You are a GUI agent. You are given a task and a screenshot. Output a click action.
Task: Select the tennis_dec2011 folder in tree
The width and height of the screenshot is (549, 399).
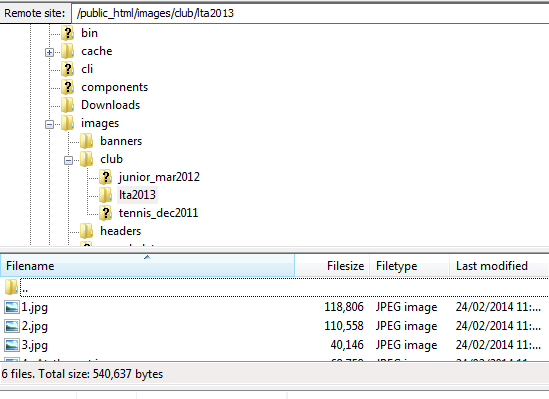click(159, 213)
